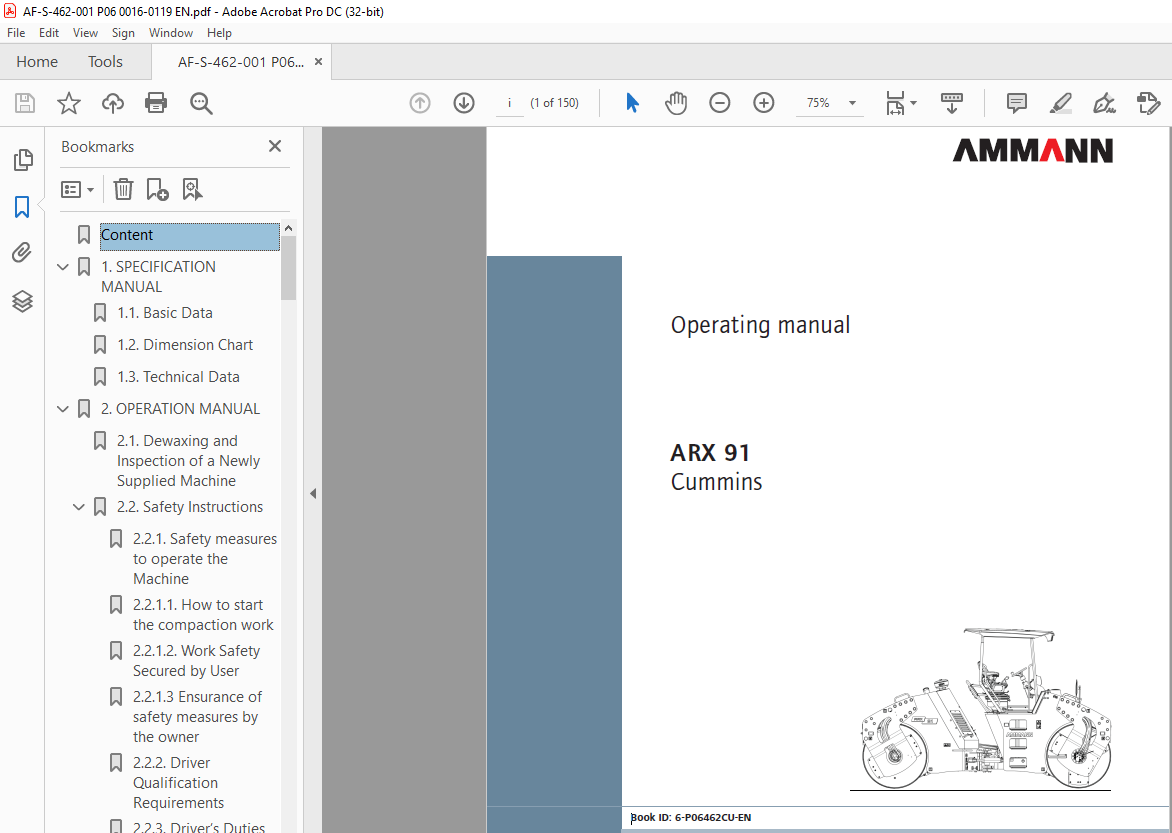Click the fit page width icon
The height and width of the screenshot is (833, 1172).
895,103
